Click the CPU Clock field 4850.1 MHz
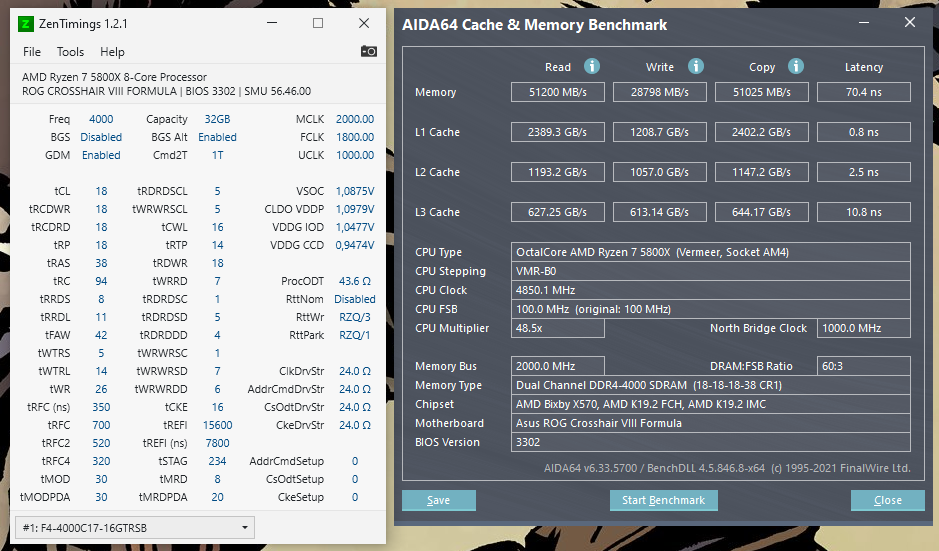Viewport: 939px width, 551px height. 711,290
